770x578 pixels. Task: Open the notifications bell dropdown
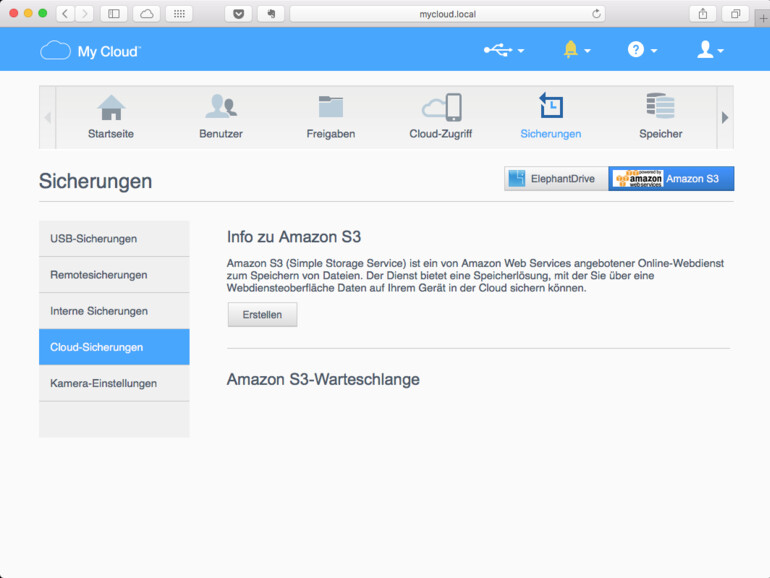point(577,50)
